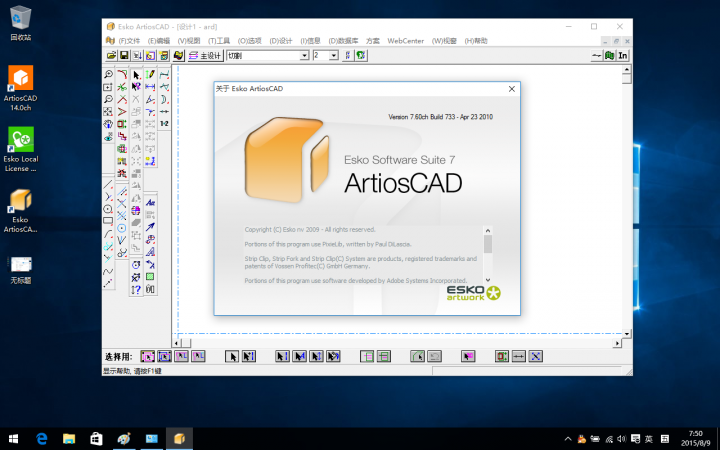This screenshot has width=720, height=450.
Task: Select the zoom in magnifier tool
Action: tap(108, 74)
